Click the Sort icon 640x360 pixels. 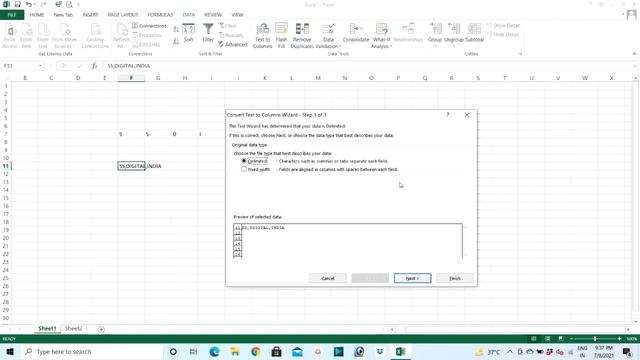188,33
